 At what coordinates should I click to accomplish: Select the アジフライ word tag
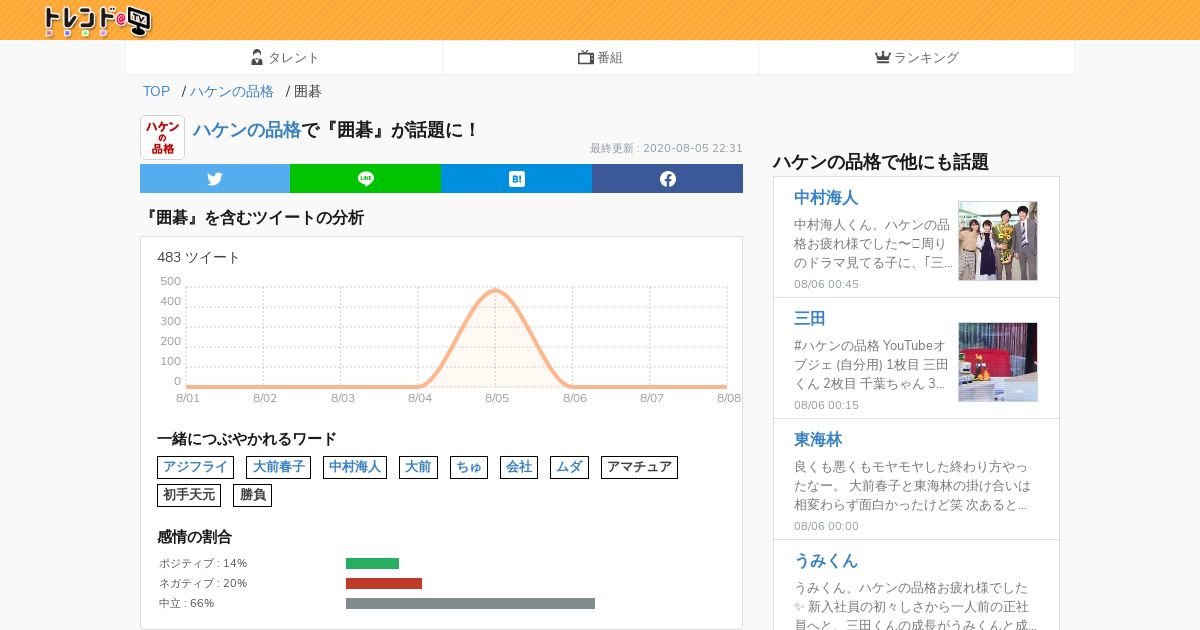click(x=195, y=467)
